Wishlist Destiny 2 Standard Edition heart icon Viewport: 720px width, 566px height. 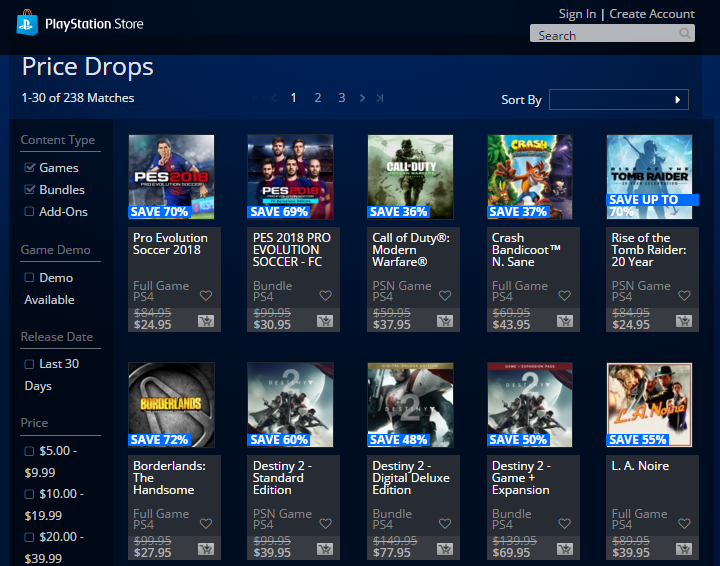[x=326, y=523]
